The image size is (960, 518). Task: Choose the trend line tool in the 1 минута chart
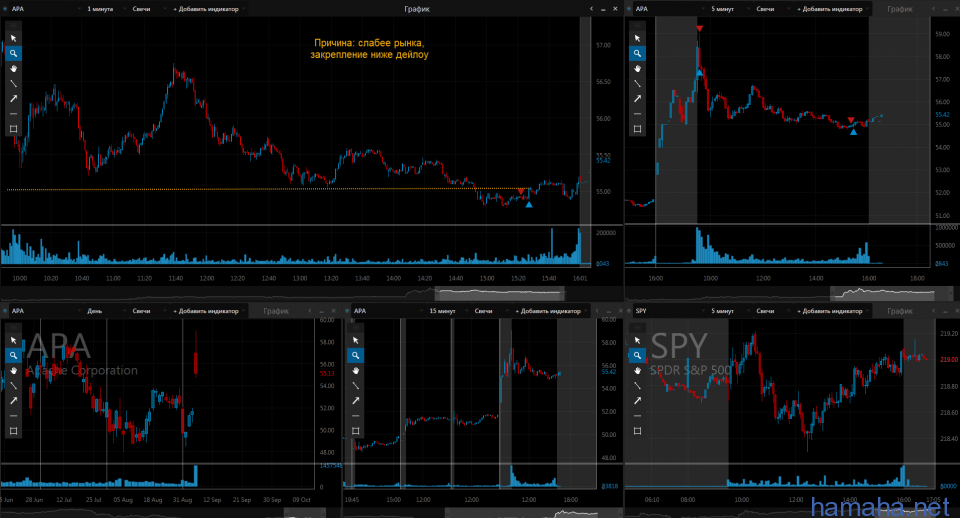(13, 83)
